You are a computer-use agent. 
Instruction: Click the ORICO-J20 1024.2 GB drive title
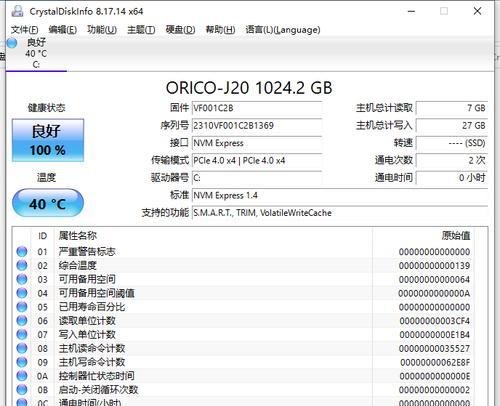[x=249, y=88]
